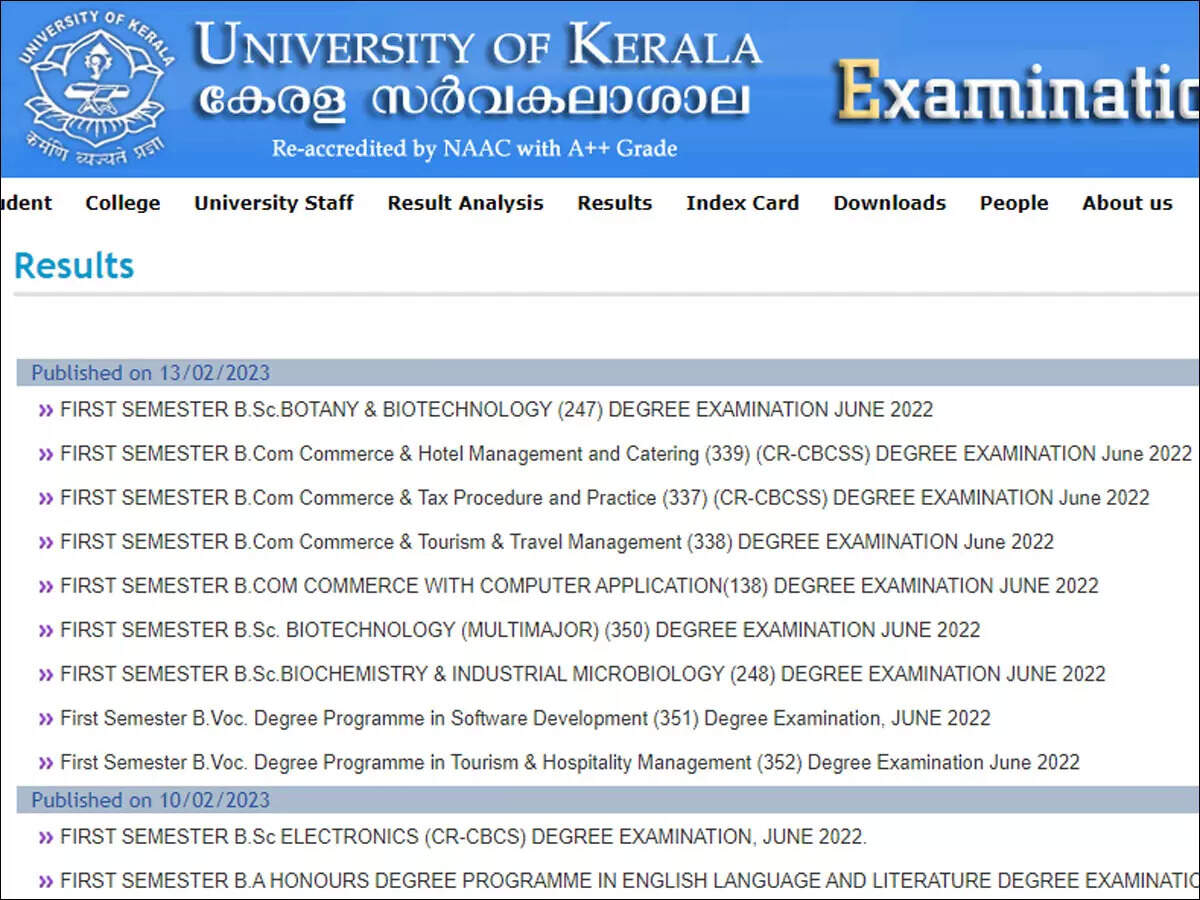Open the Results menu item
This screenshot has height=900, width=1200.
(615, 203)
